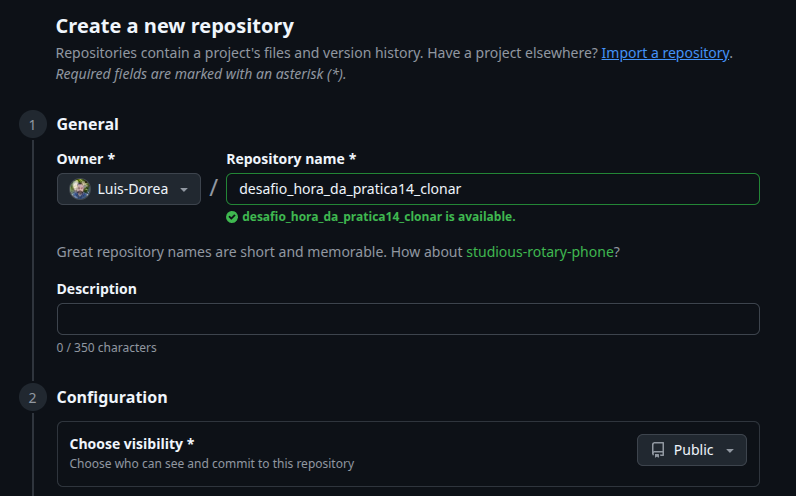
Task: Click the green availability checkmark icon
Action: click(x=232, y=216)
